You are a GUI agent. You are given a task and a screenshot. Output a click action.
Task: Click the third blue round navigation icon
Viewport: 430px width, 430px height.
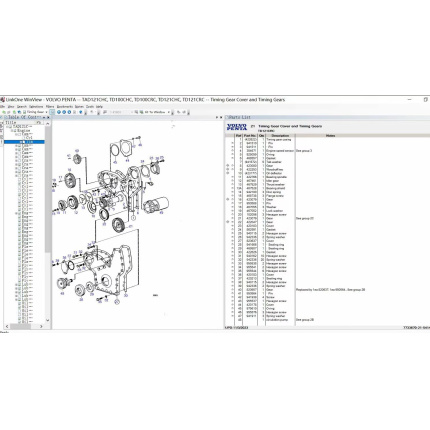(69, 112)
